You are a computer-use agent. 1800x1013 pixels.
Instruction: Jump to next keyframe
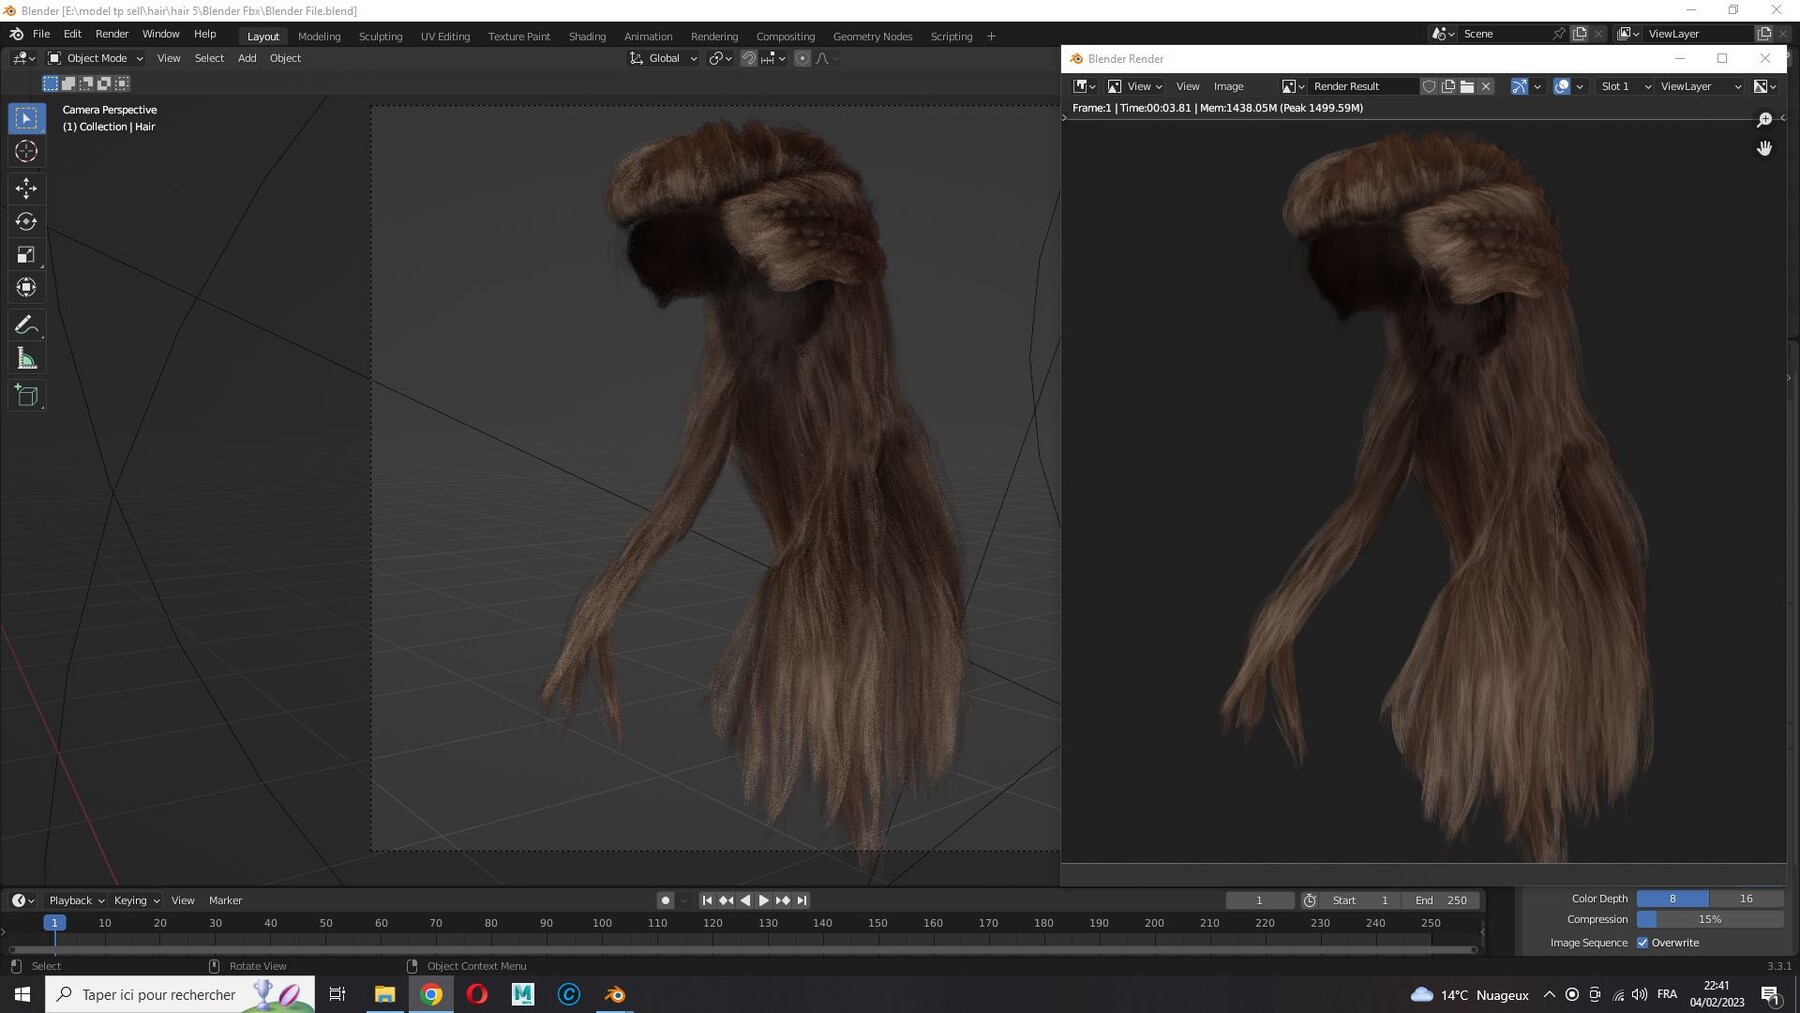(783, 900)
